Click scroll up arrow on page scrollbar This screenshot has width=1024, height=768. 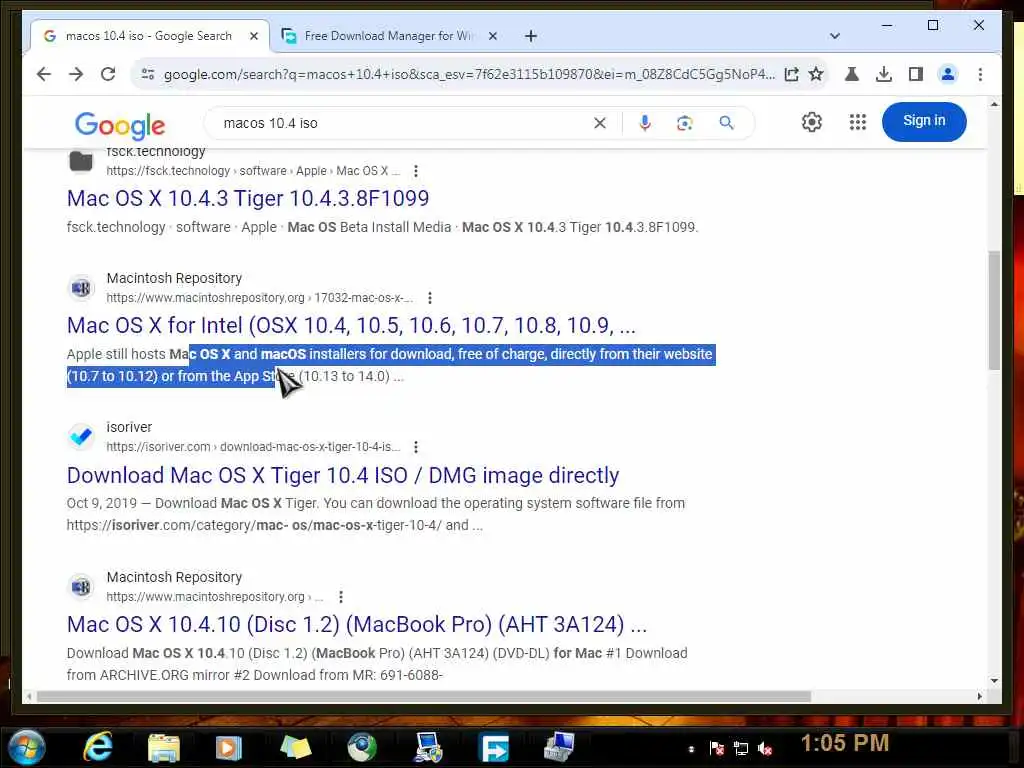pos(994,104)
